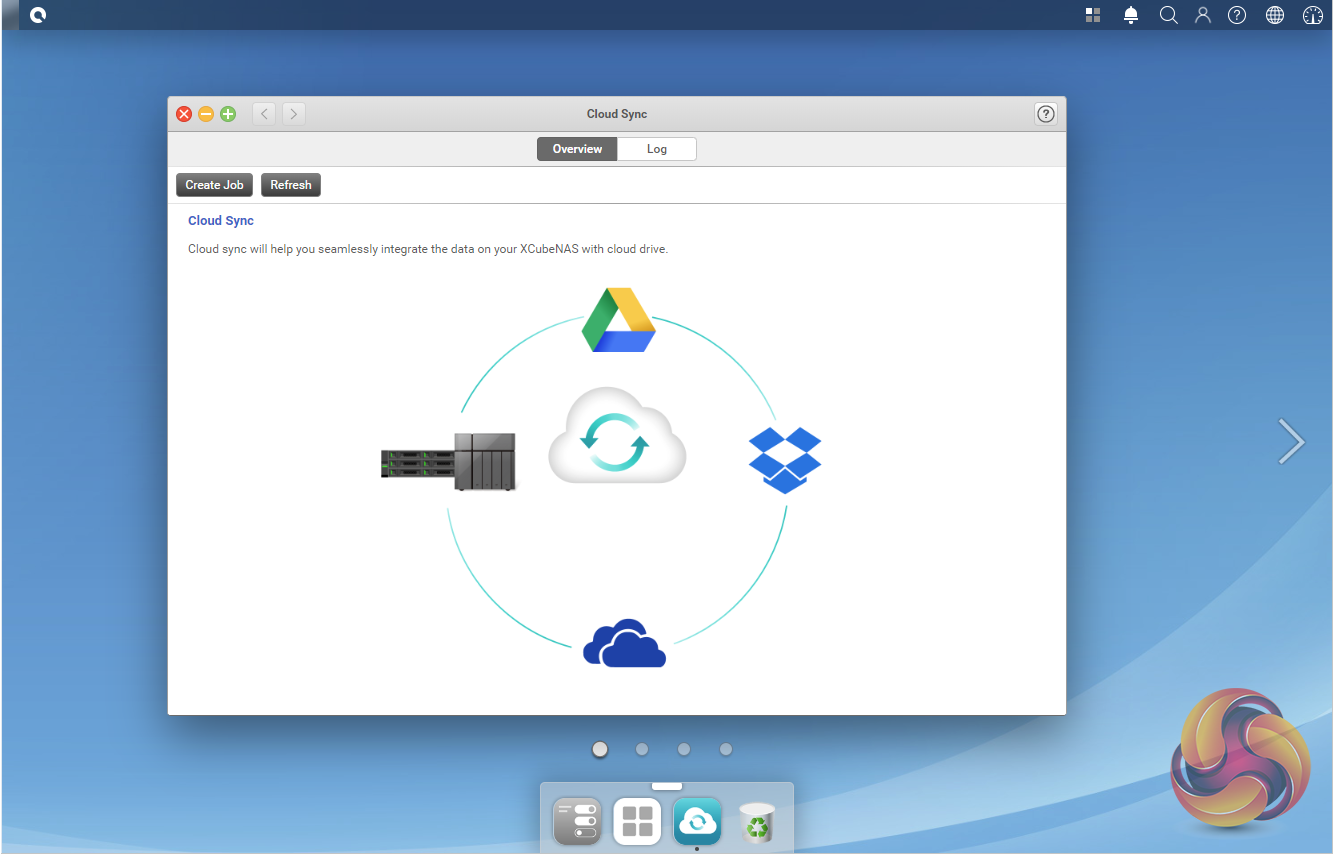The image size is (1334, 854).
Task: Click the XCubeNAS device image
Action: 449,461
